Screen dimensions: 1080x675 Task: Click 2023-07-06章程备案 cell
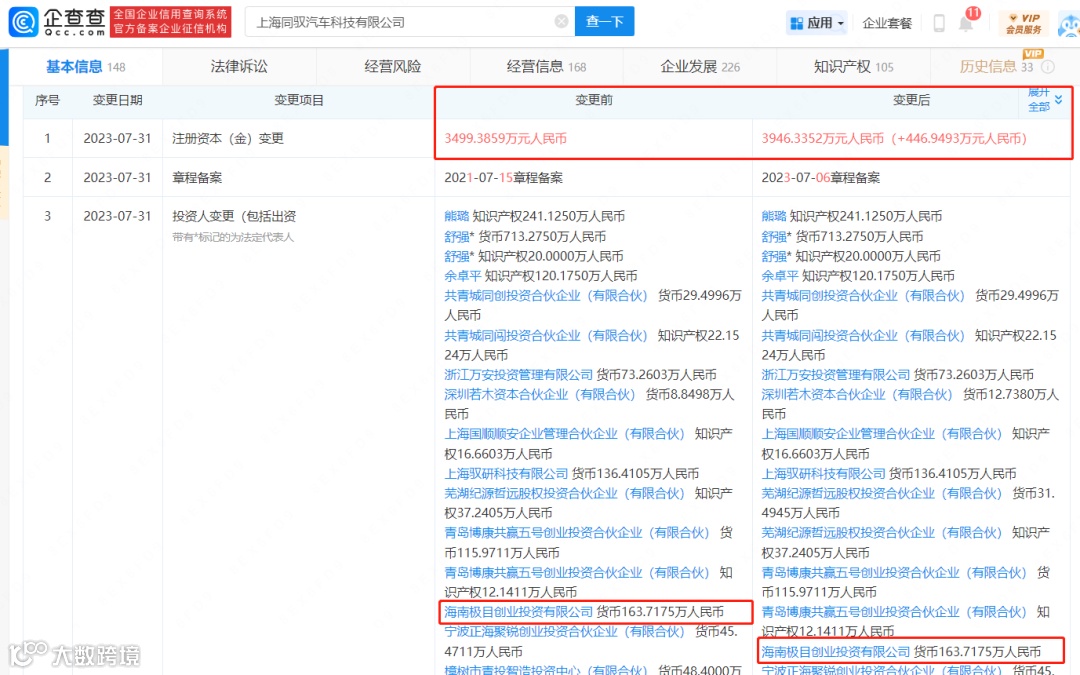click(x=820, y=178)
